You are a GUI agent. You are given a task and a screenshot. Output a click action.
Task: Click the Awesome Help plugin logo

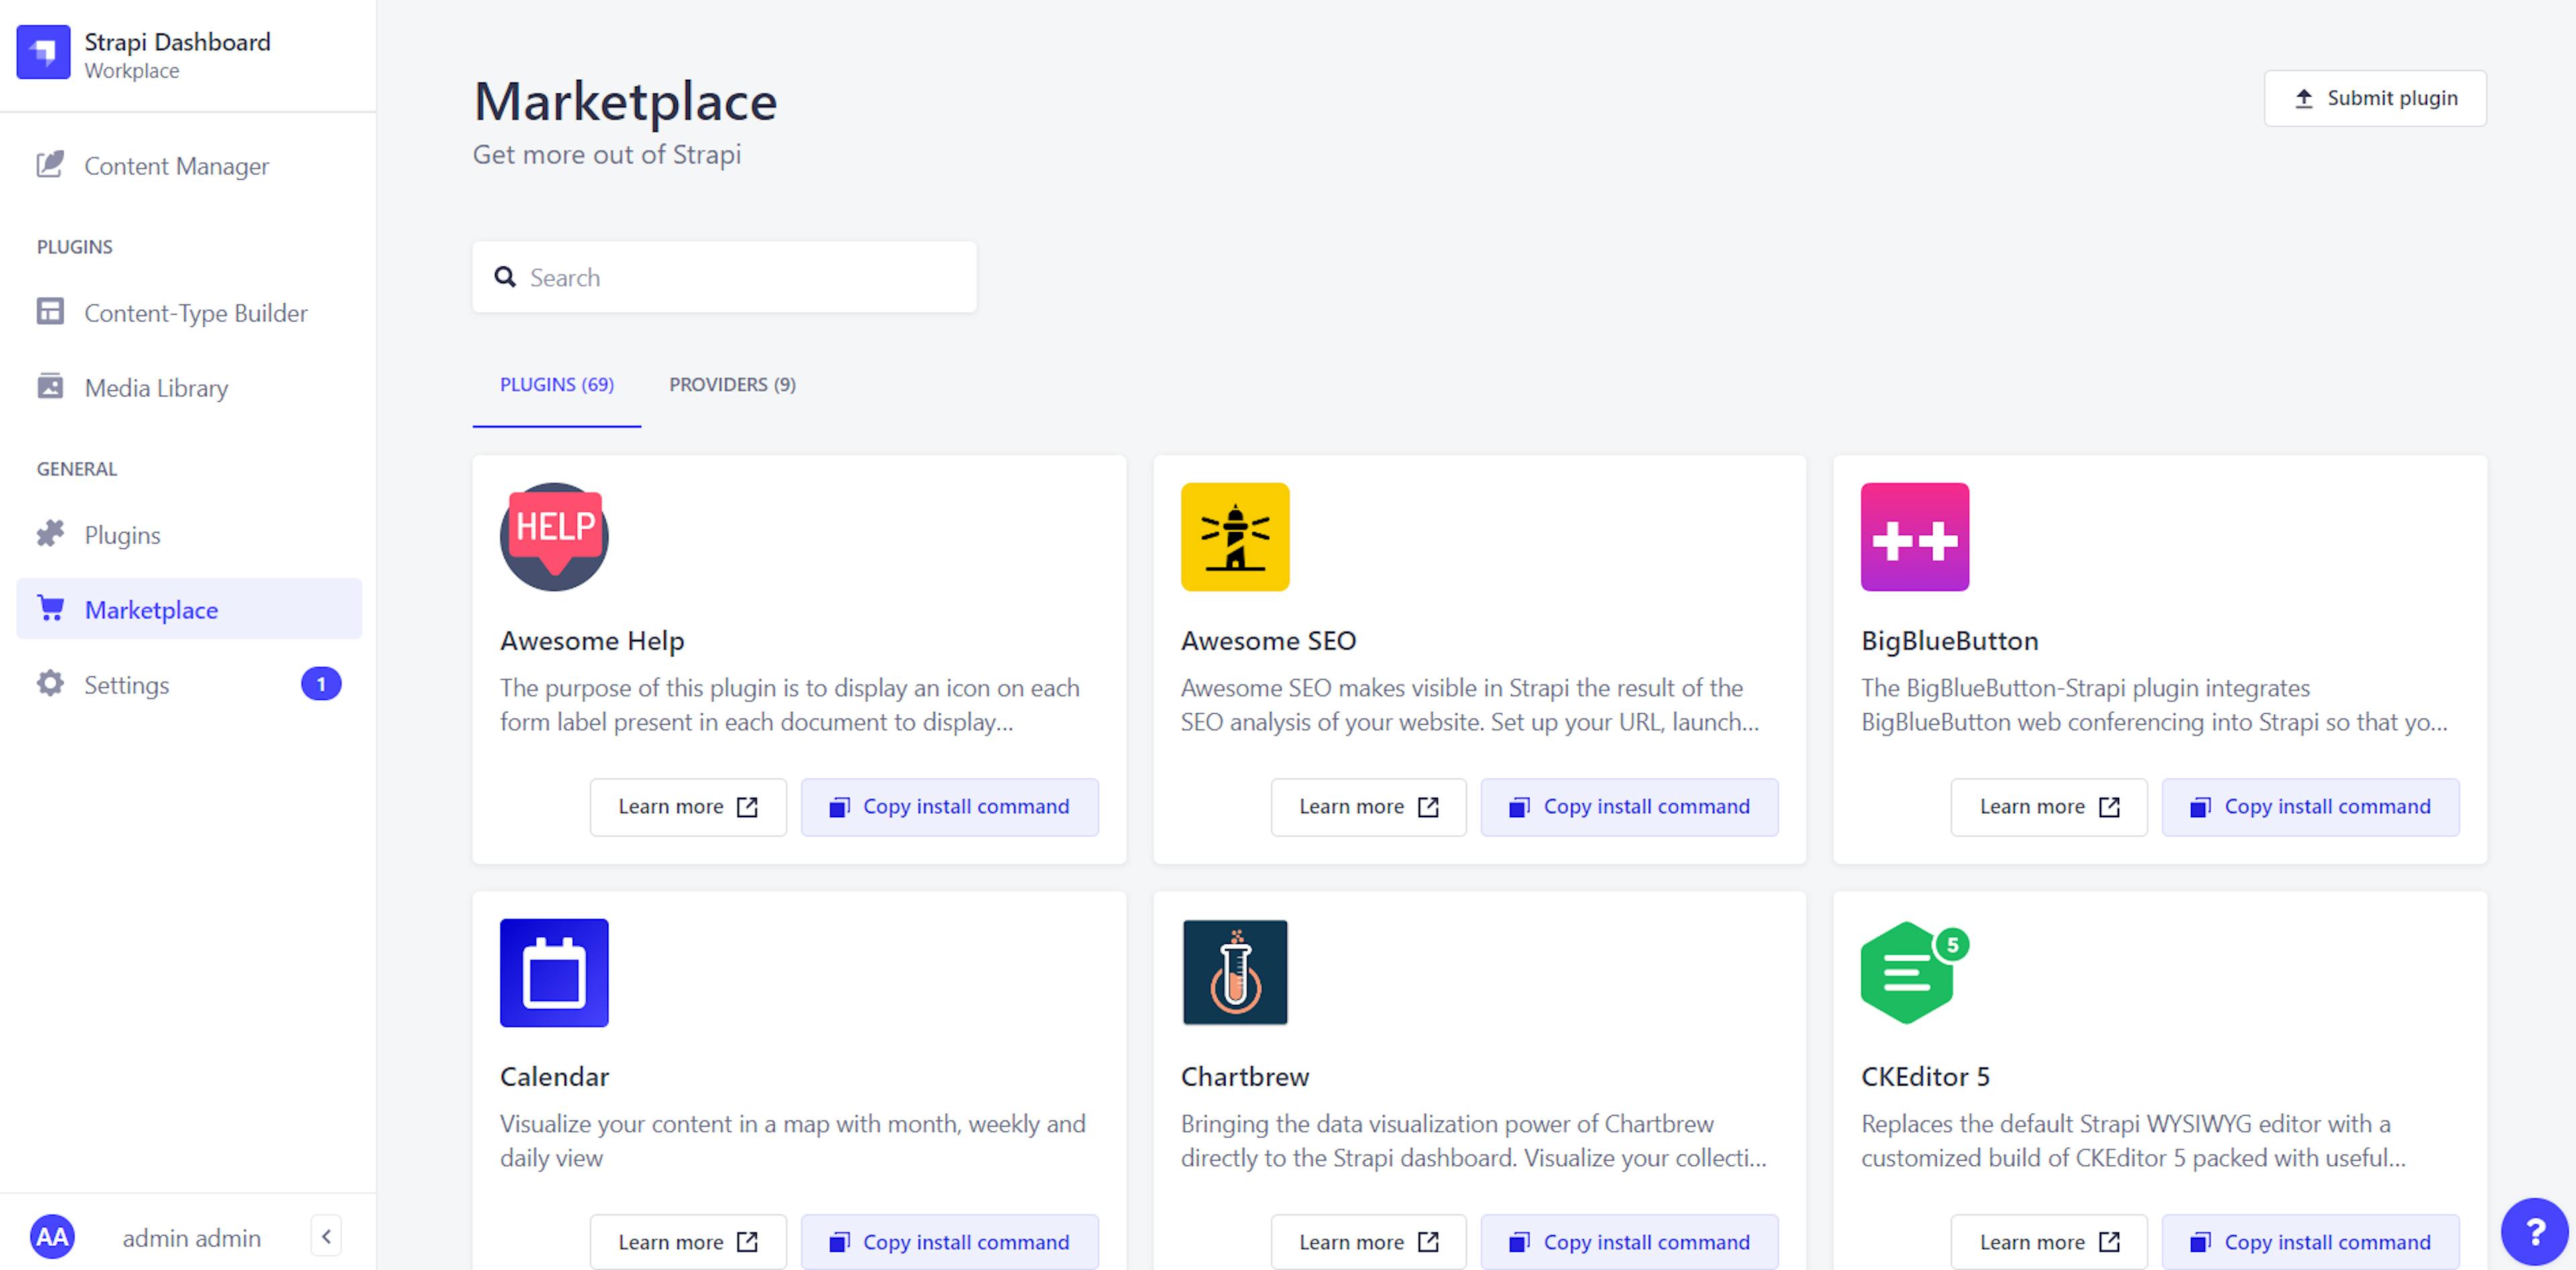coord(554,537)
